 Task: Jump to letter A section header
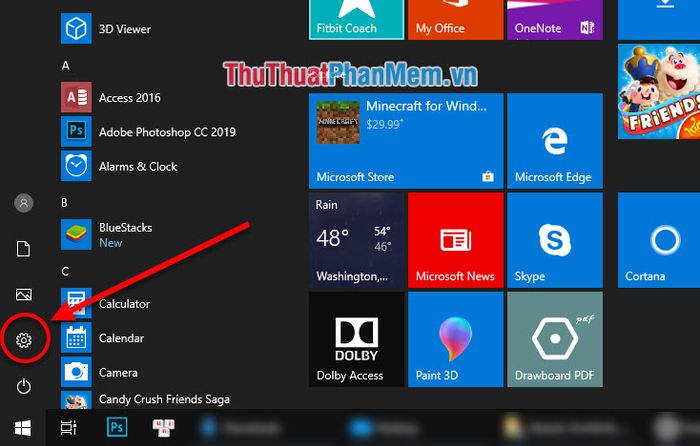(66, 66)
